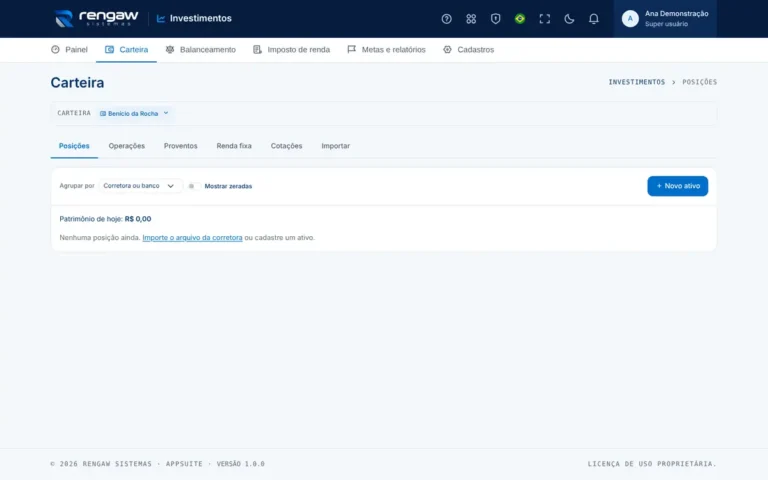The image size is (768, 480).
Task: Select the Carteira menu item
Action: (x=126, y=49)
